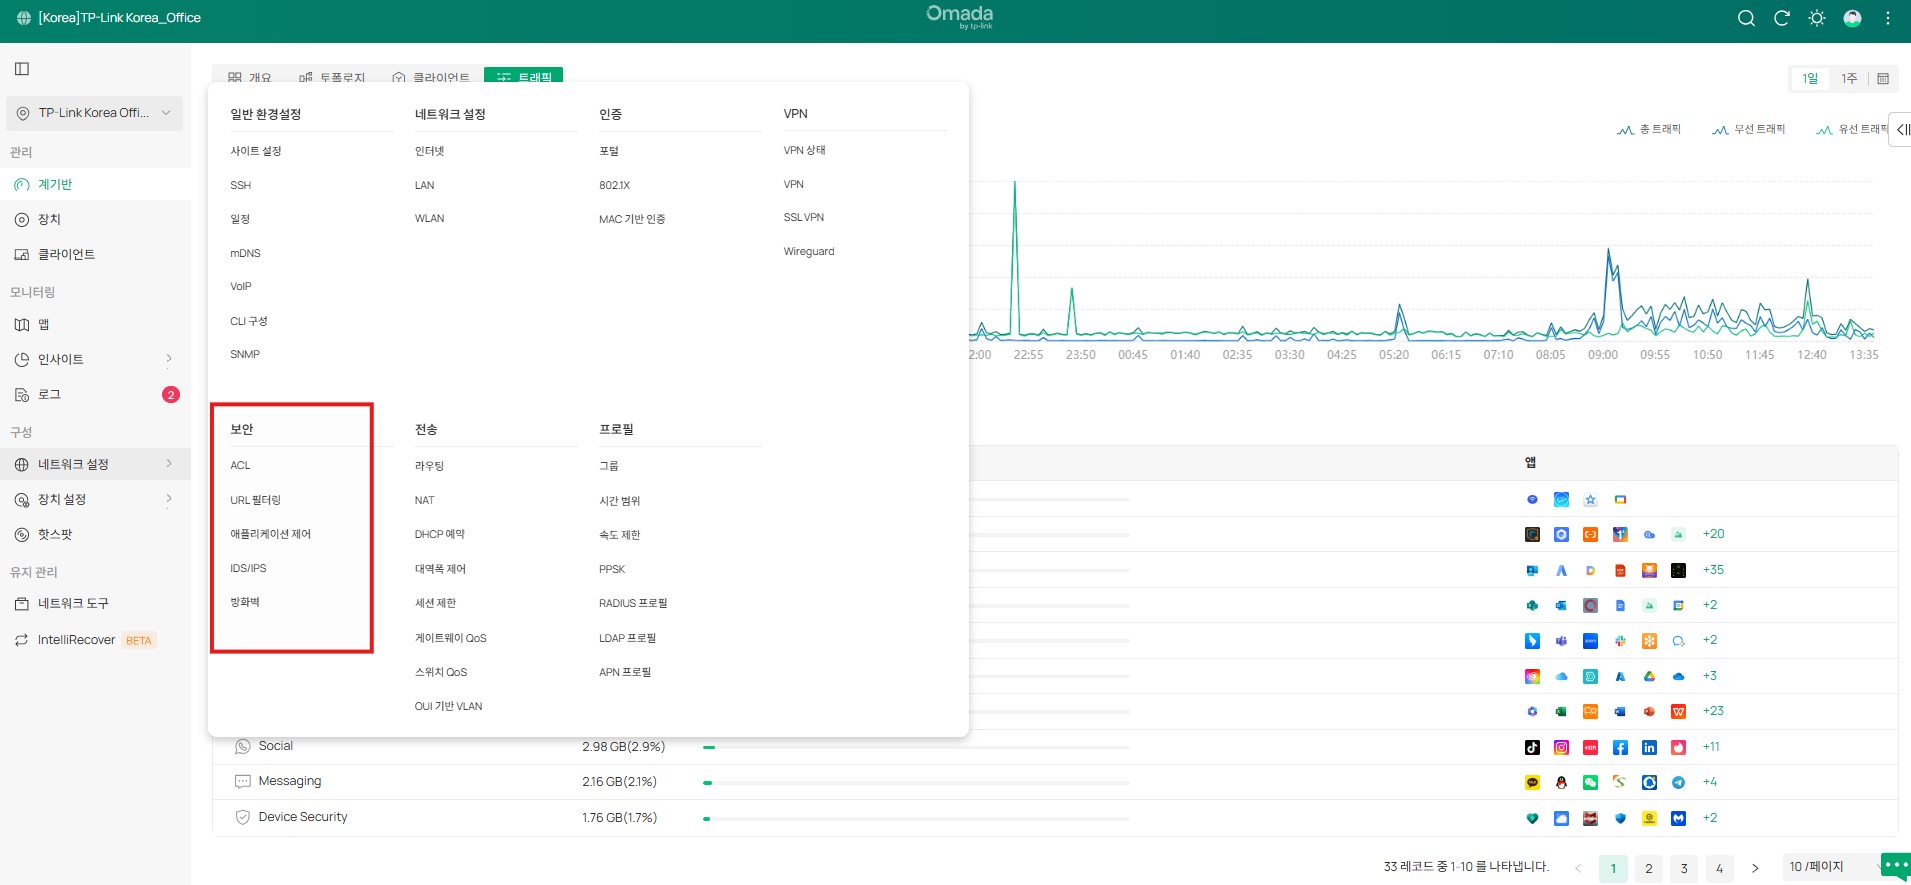Toggle the 무선 트래픽 legend series
The width and height of the screenshot is (1911, 885).
tap(1748, 130)
